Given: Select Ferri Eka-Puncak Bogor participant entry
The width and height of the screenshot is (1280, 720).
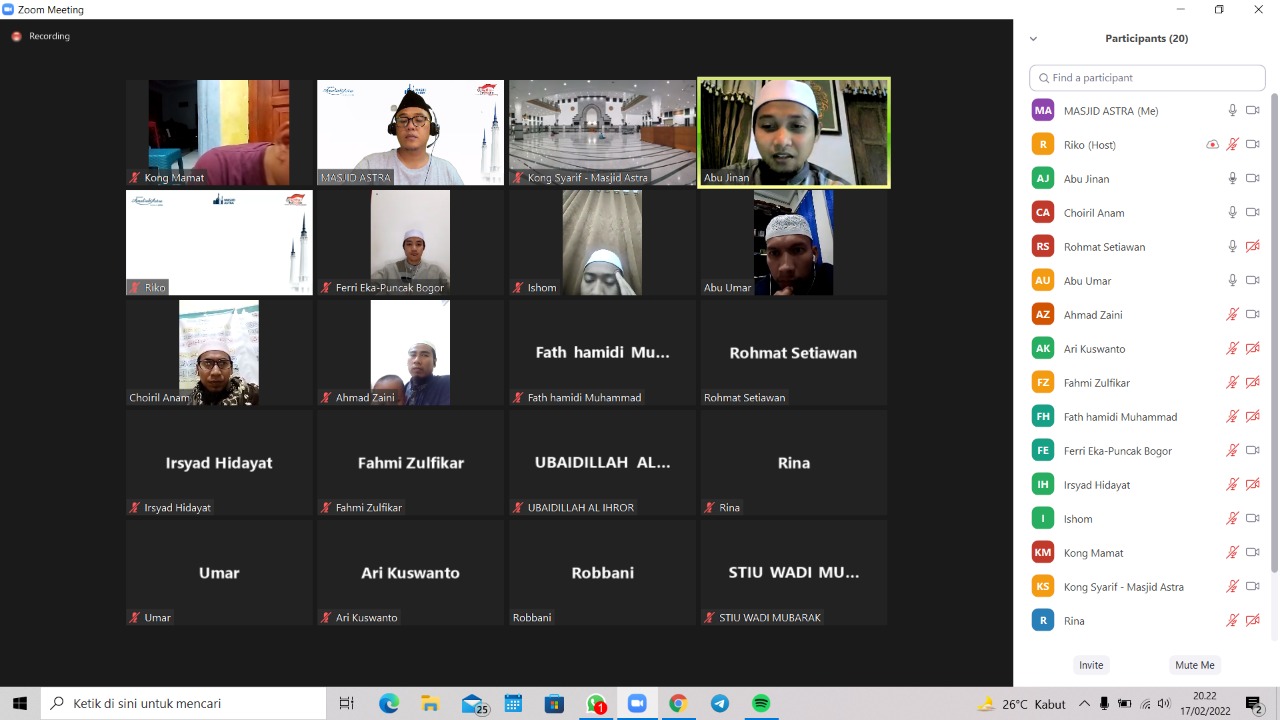Looking at the screenshot, I should pos(1117,451).
